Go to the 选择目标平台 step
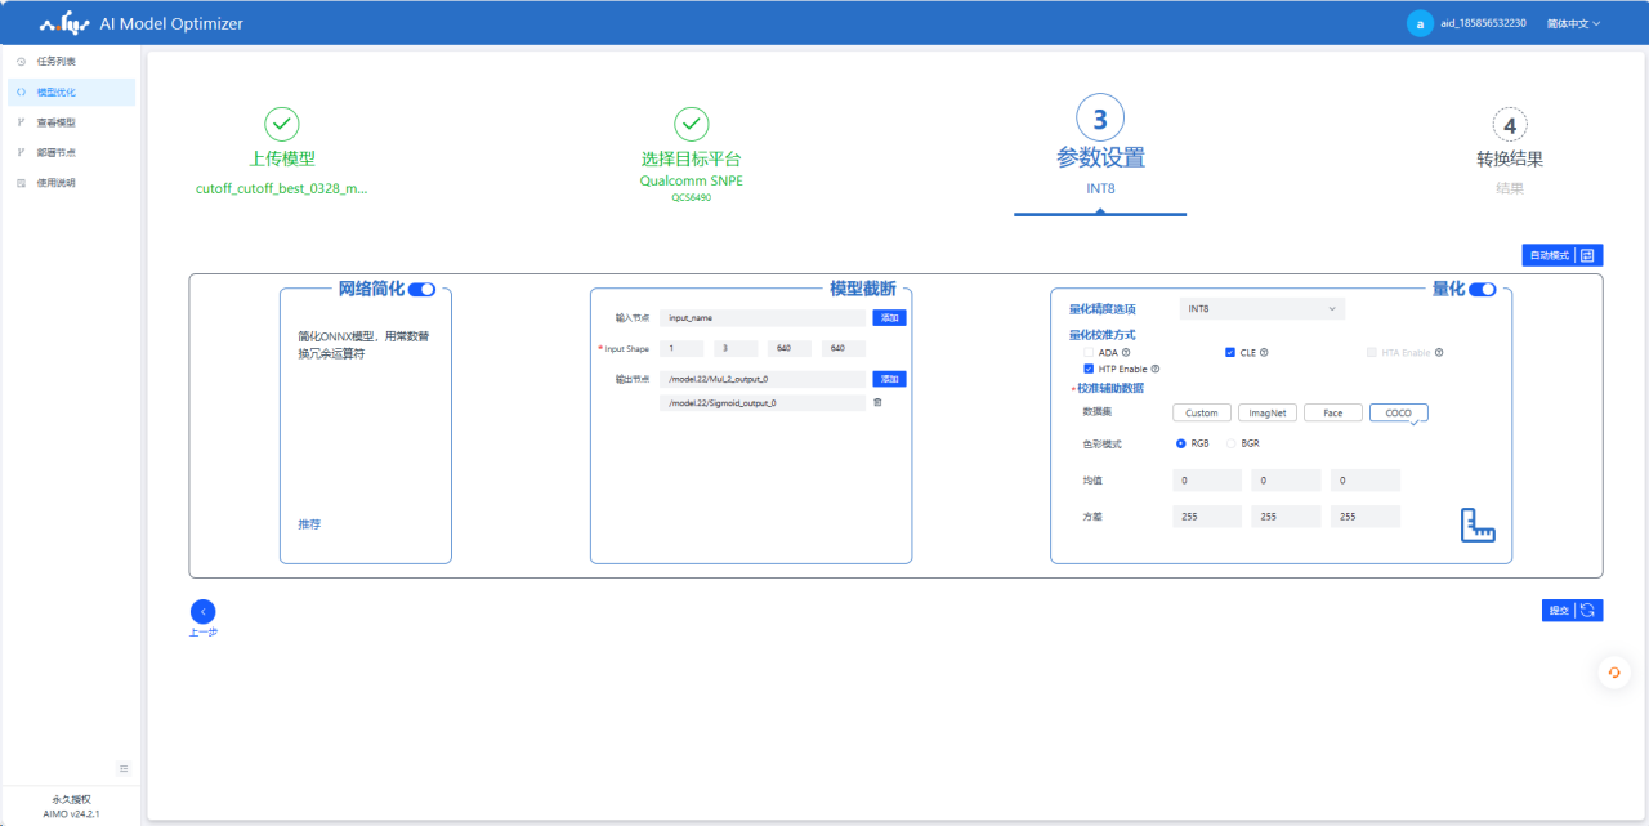This screenshot has width=1649, height=826. pyautogui.click(x=691, y=159)
